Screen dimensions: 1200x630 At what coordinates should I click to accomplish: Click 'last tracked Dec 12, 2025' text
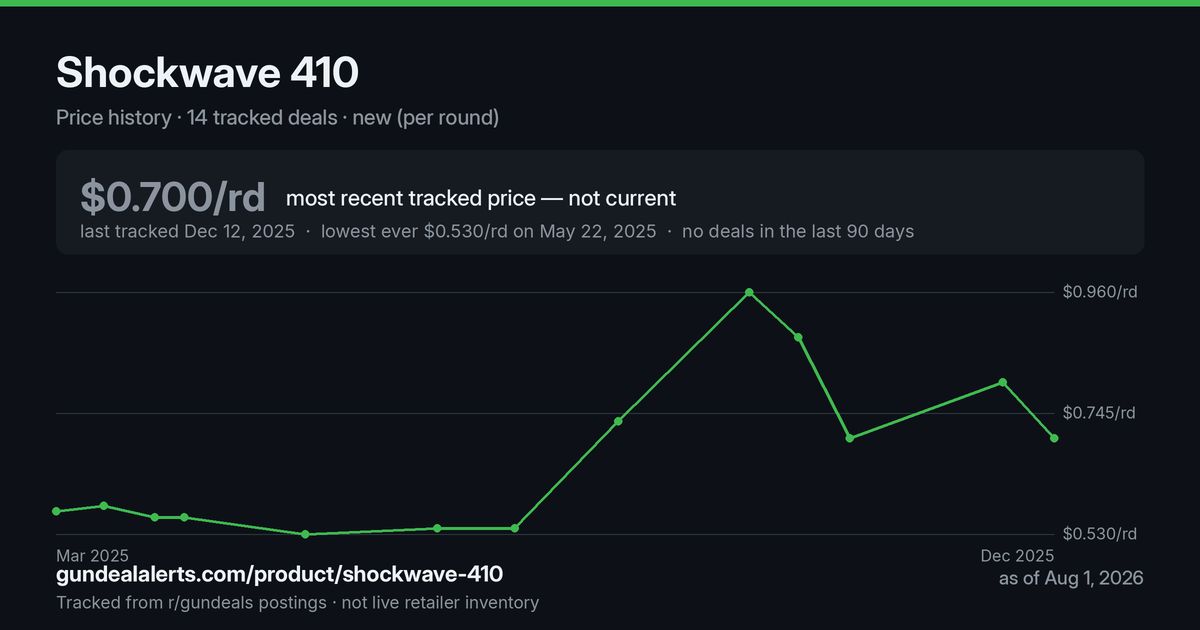point(187,231)
